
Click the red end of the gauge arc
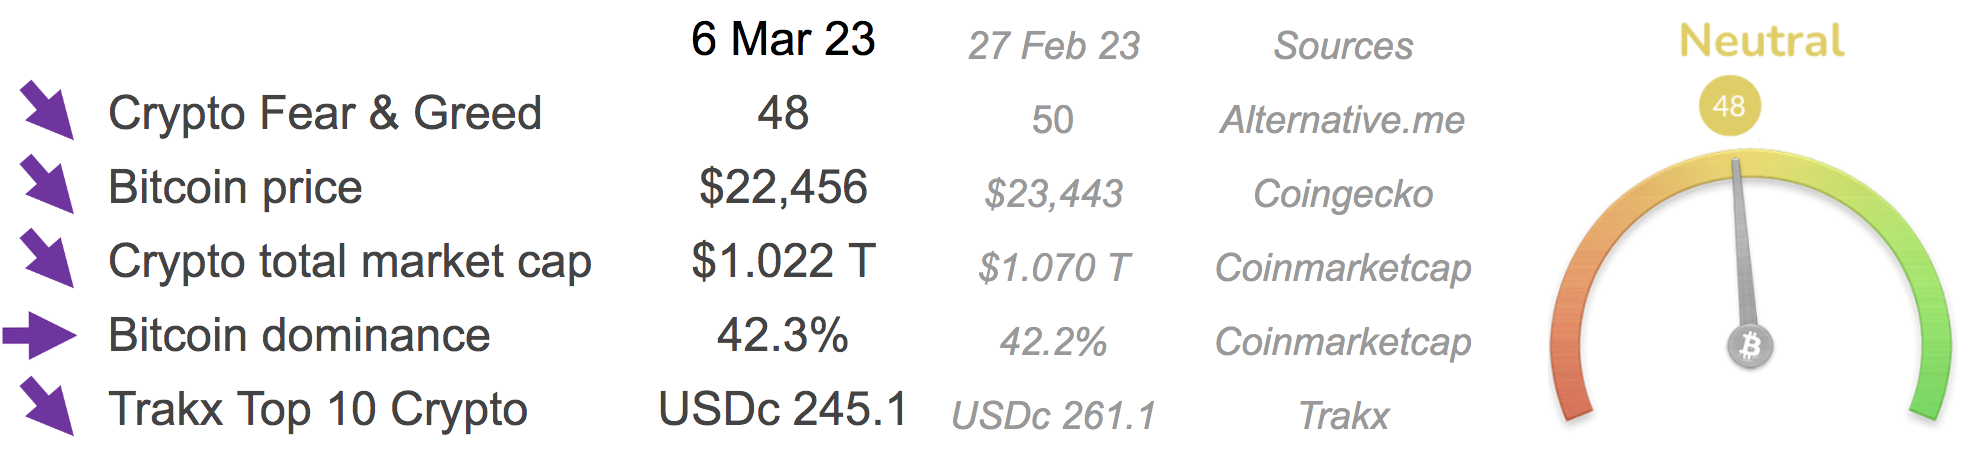click(1572, 400)
